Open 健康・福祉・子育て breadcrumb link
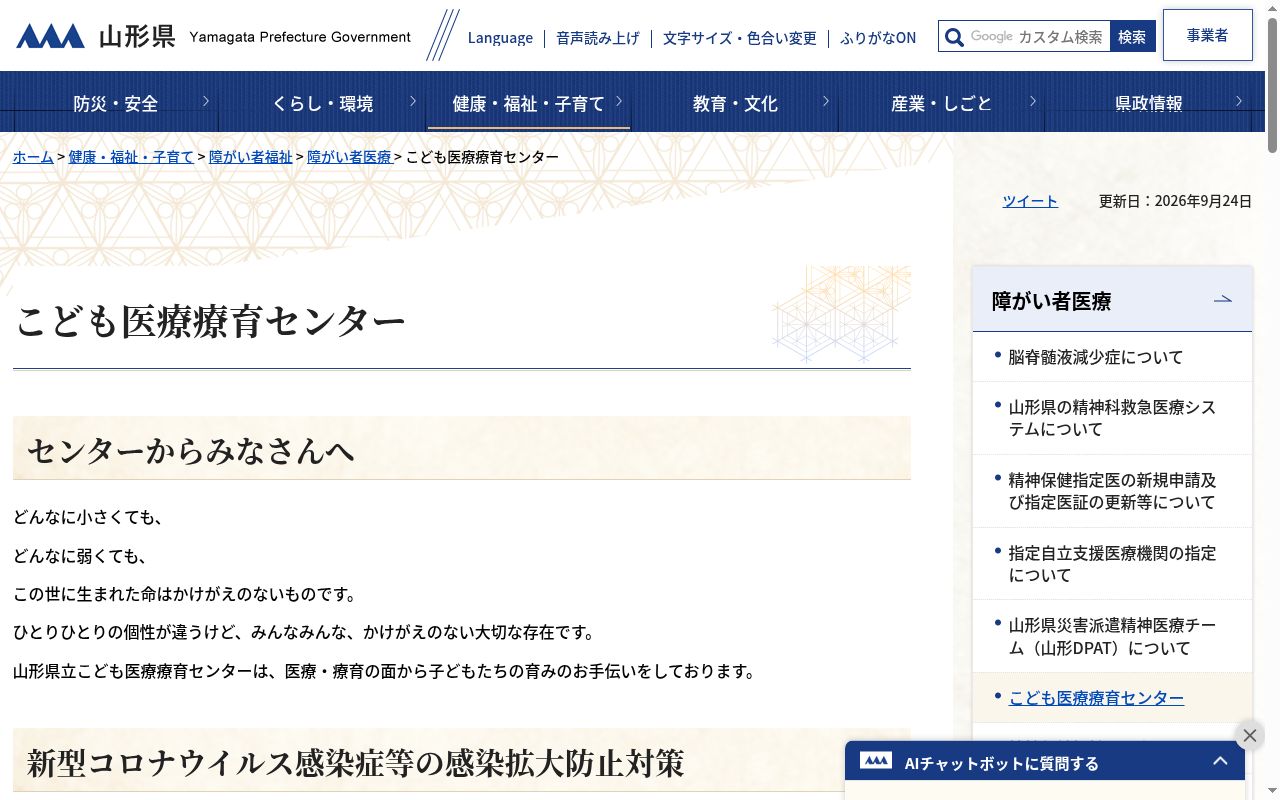This screenshot has width=1280, height=800. pyautogui.click(x=131, y=157)
